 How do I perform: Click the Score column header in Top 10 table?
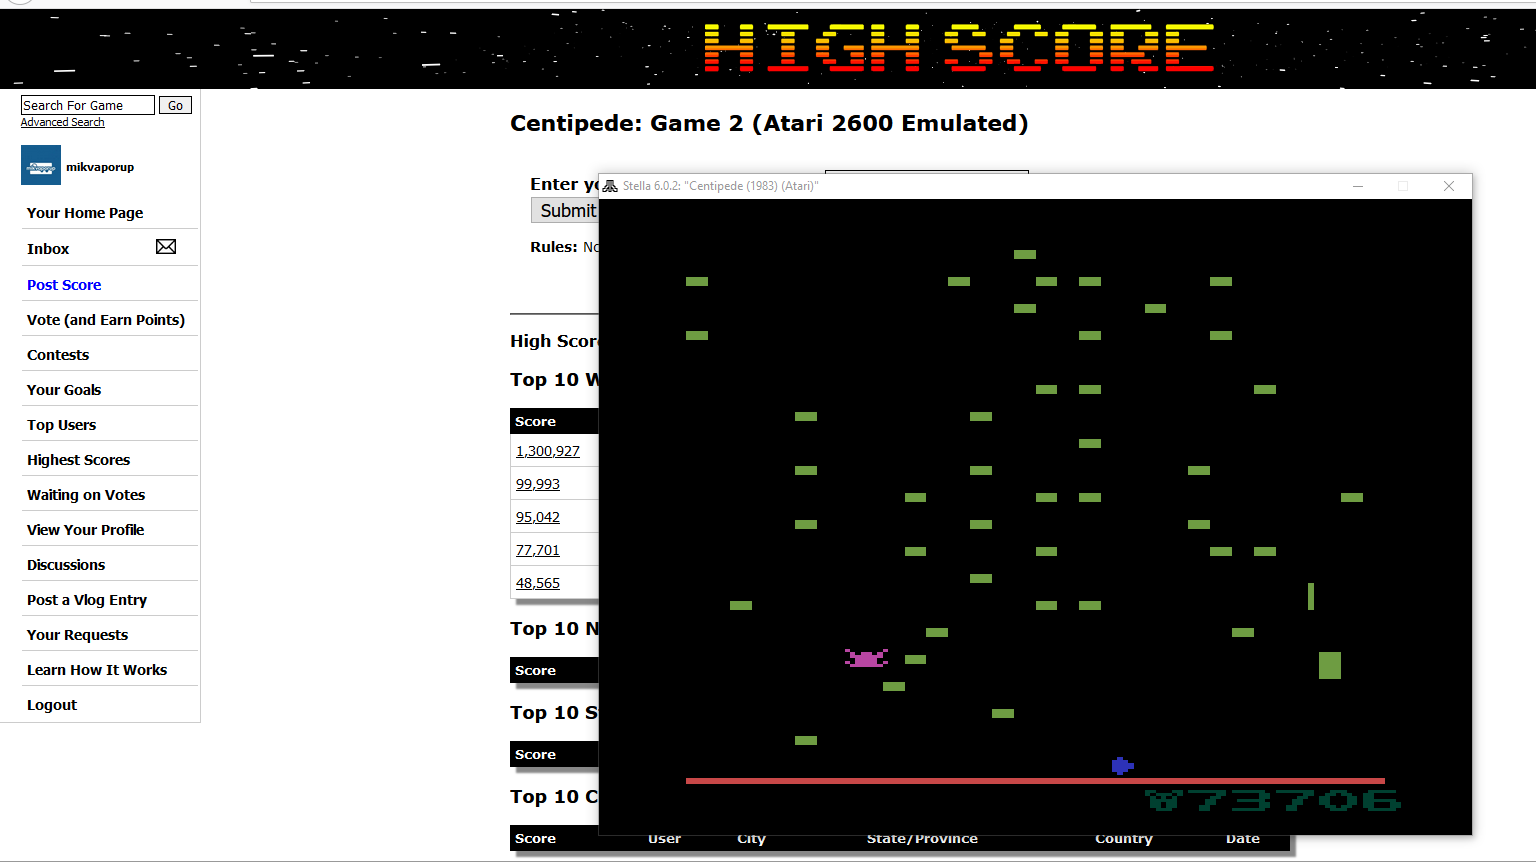535,422
